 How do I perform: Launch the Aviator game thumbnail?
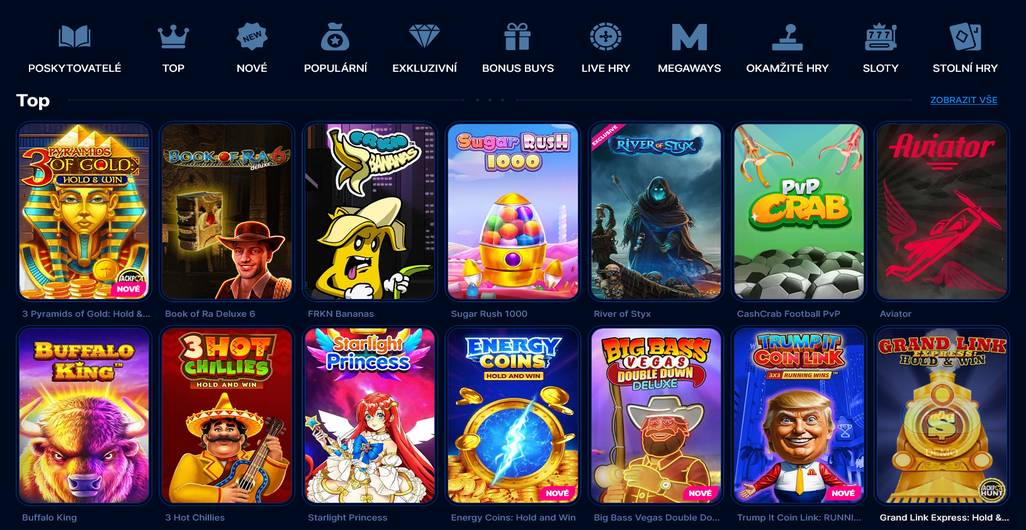tap(942, 211)
